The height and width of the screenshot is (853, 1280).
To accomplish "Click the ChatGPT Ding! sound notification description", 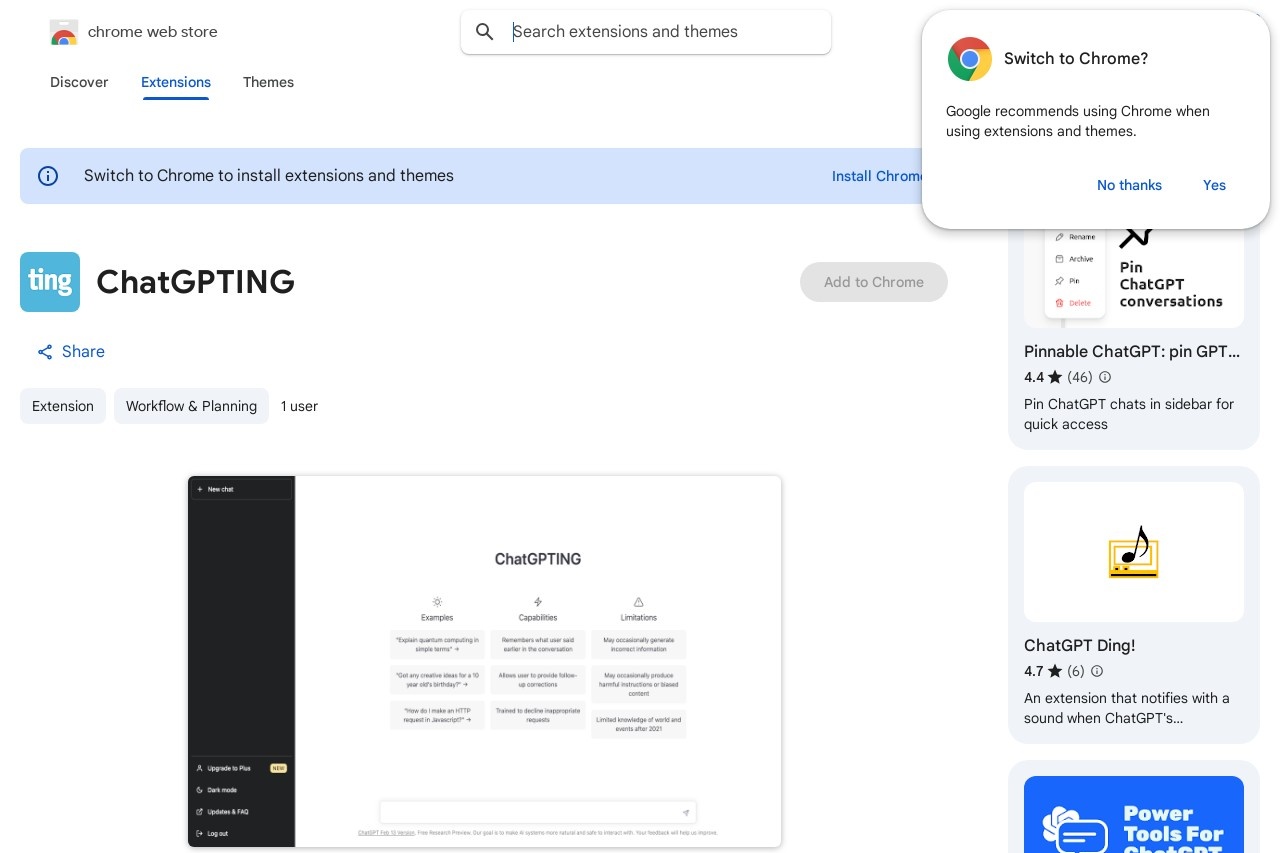I will 1127,708.
